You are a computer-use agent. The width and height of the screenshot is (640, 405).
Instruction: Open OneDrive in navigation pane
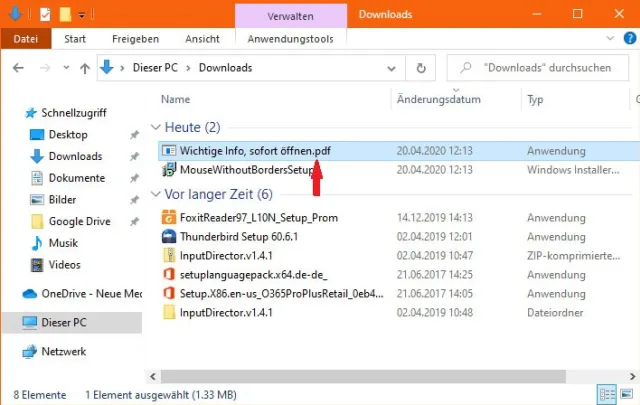tap(82, 294)
